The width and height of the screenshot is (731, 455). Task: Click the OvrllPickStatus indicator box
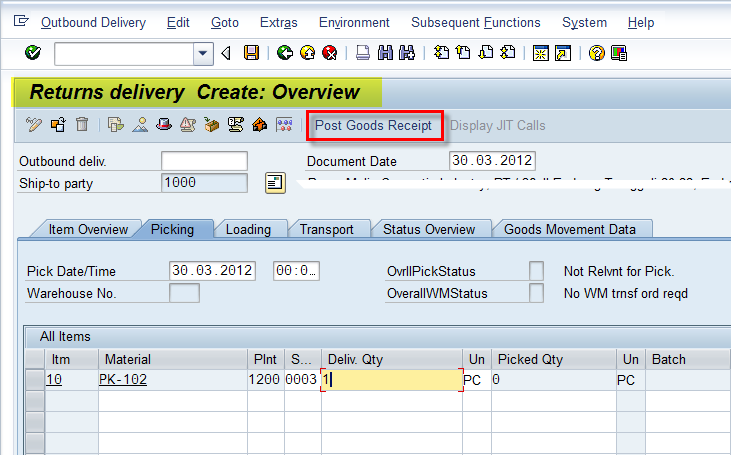pos(537,271)
